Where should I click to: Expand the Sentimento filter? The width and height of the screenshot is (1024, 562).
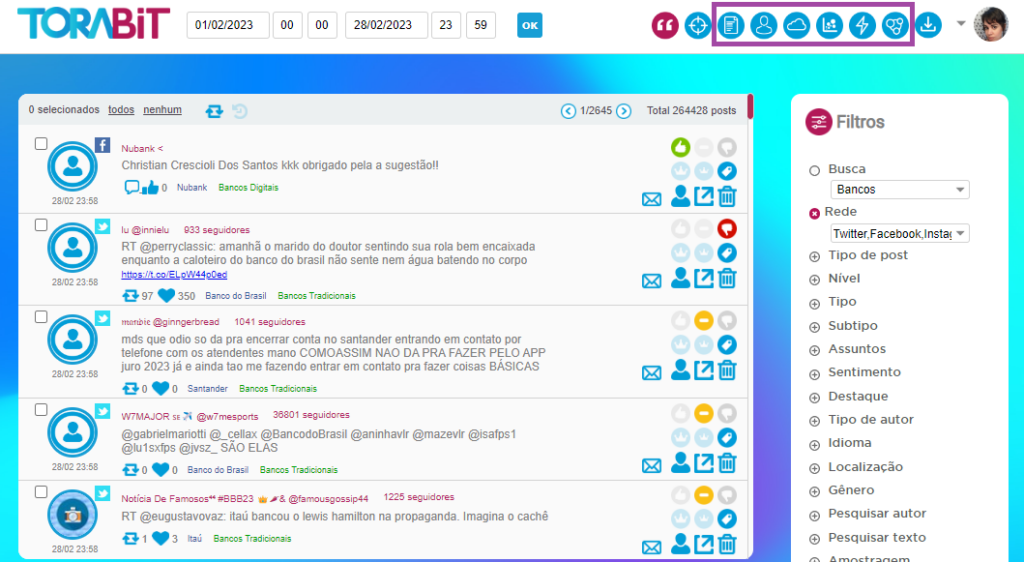click(x=814, y=374)
